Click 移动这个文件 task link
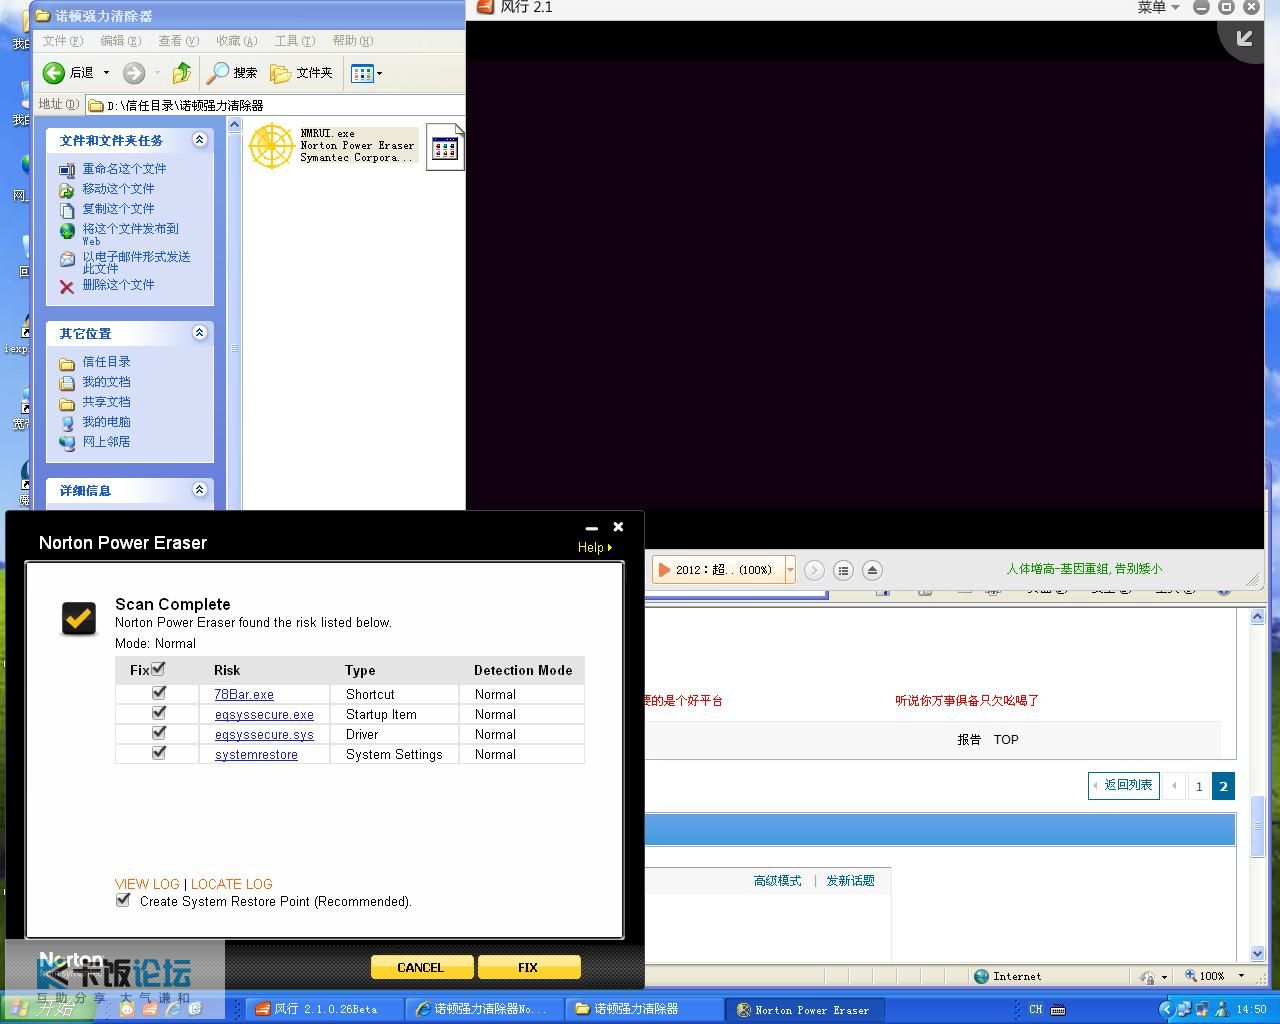The height and width of the screenshot is (1024, 1280). click(118, 189)
